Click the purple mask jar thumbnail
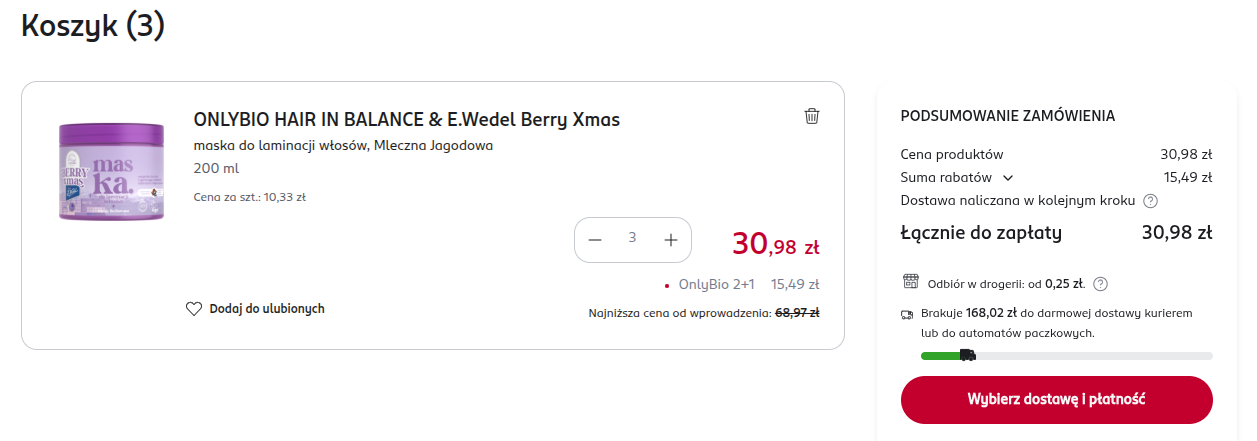1257x441 pixels. (111, 171)
